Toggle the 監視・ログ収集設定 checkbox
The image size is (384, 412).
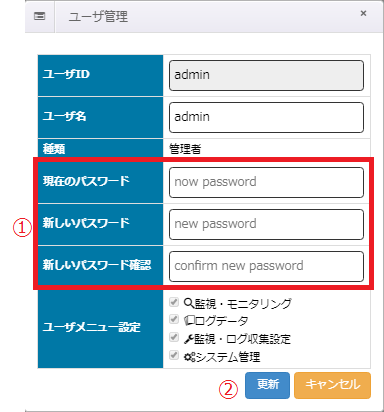(174, 337)
